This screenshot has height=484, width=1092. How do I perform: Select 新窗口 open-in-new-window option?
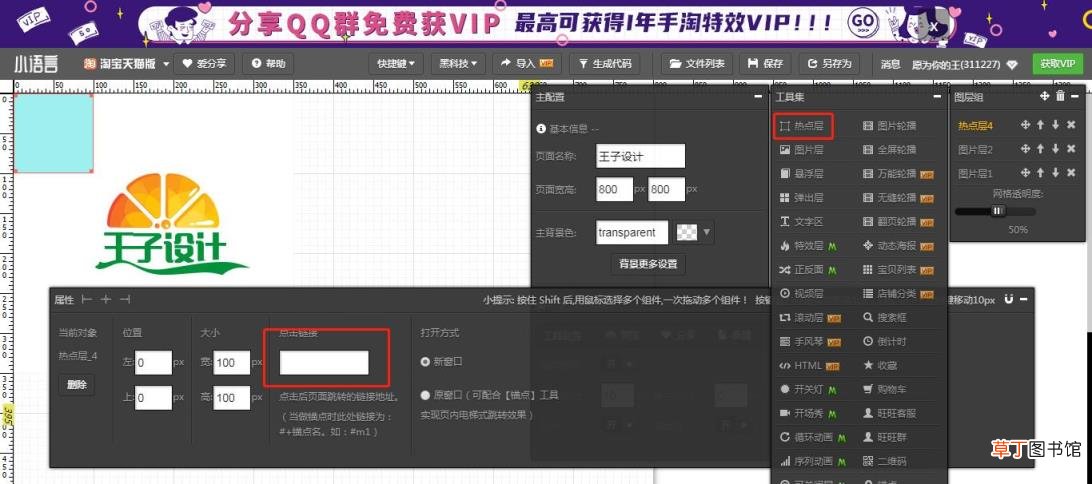point(442,362)
